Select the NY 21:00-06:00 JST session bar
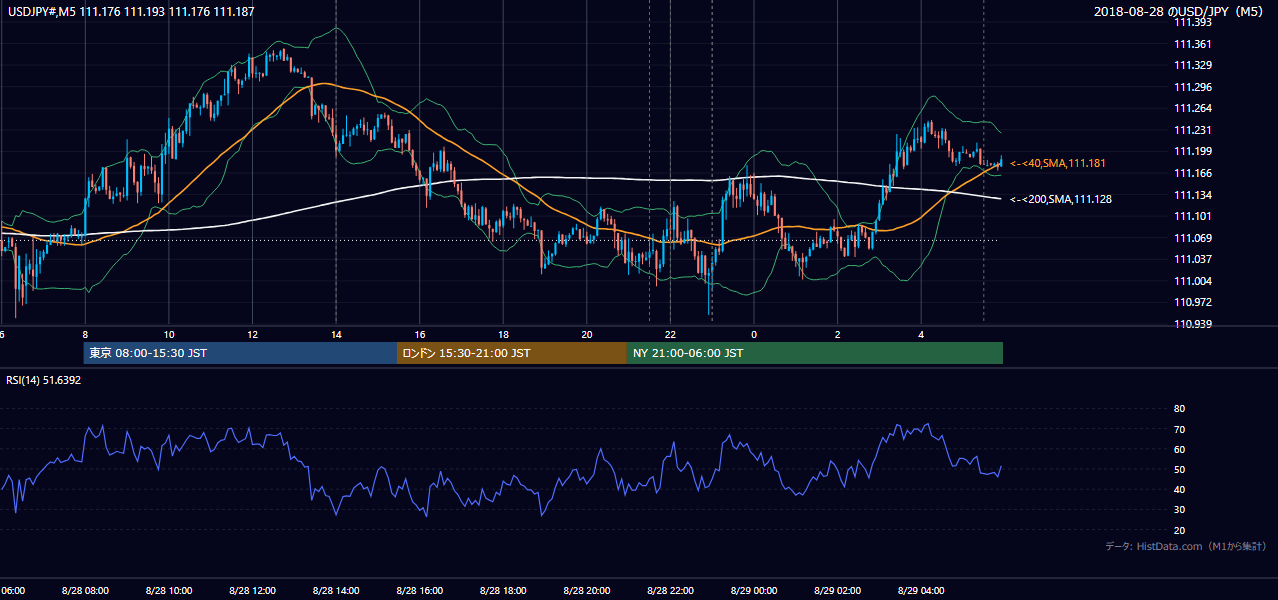 coord(815,353)
